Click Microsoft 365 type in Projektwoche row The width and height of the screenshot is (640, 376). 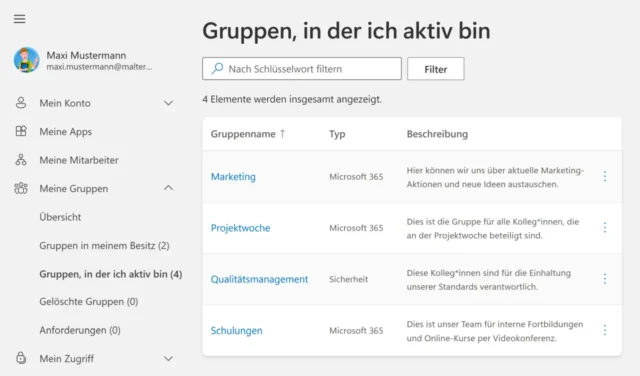point(356,228)
